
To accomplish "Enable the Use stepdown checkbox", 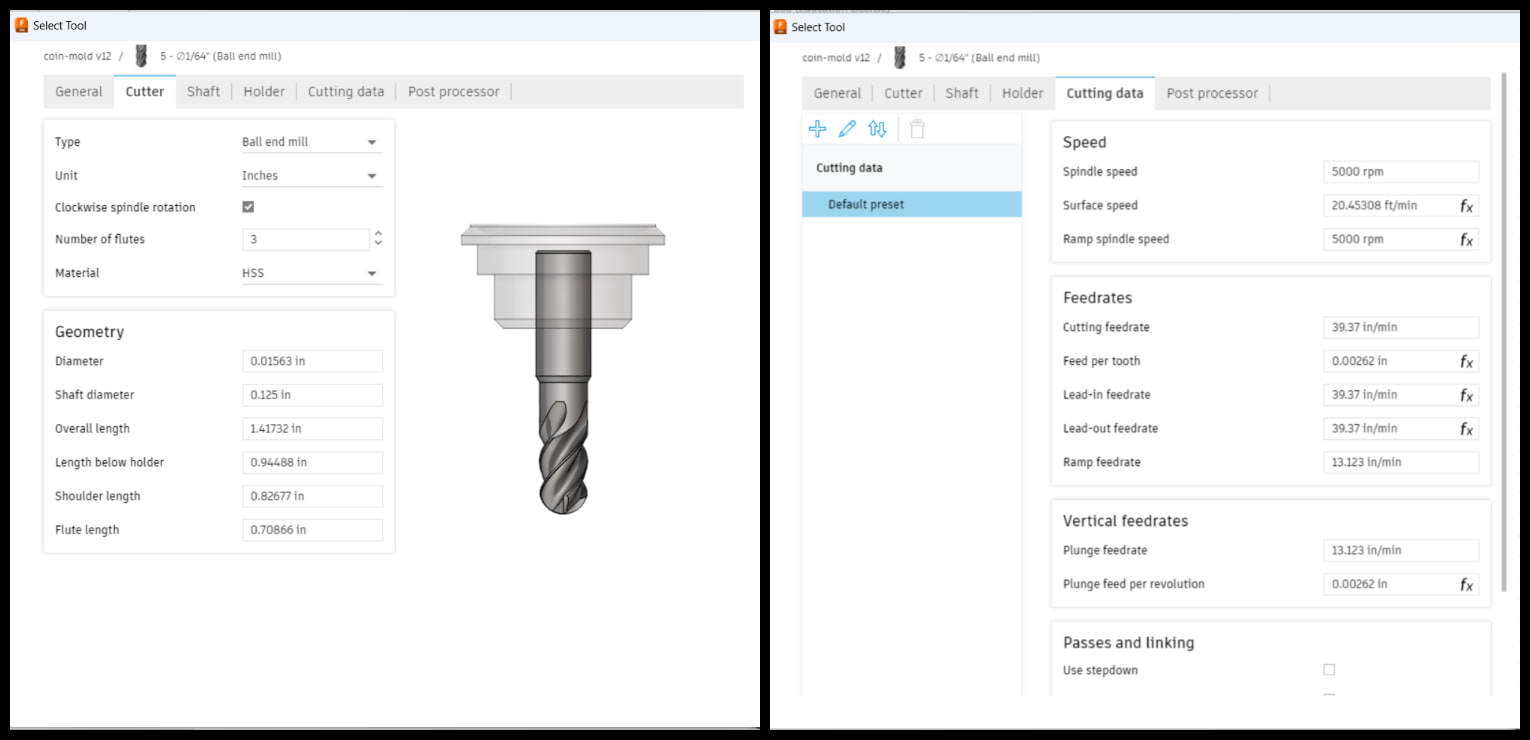I will pyautogui.click(x=1329, y=670).
